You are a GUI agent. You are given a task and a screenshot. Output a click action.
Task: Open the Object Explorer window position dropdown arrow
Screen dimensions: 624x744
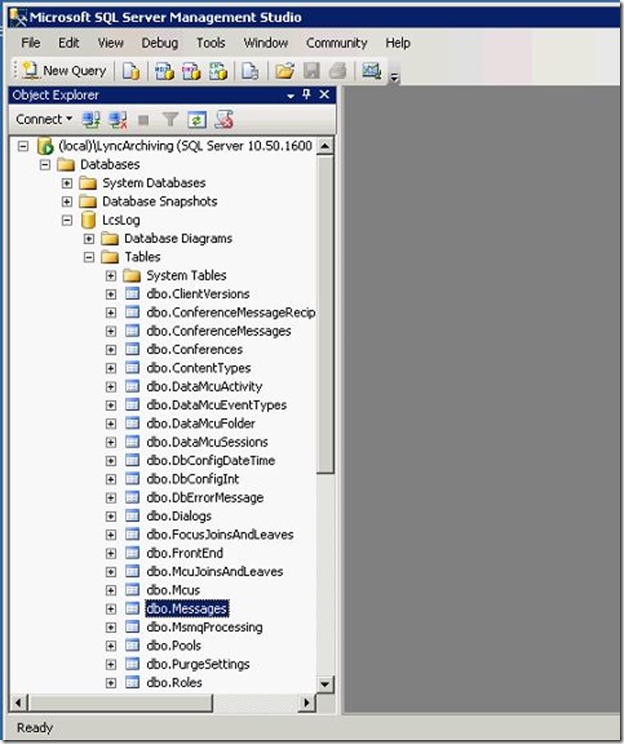tap(290, 96)
